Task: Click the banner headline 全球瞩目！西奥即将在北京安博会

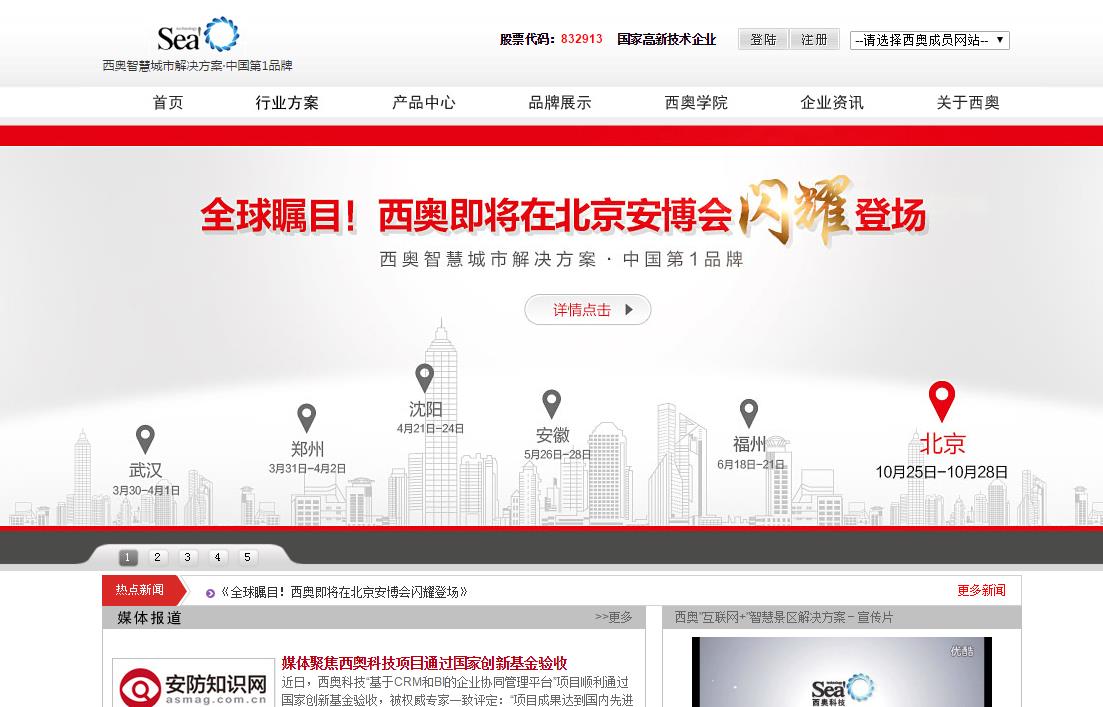Action: tap(466, 215)
